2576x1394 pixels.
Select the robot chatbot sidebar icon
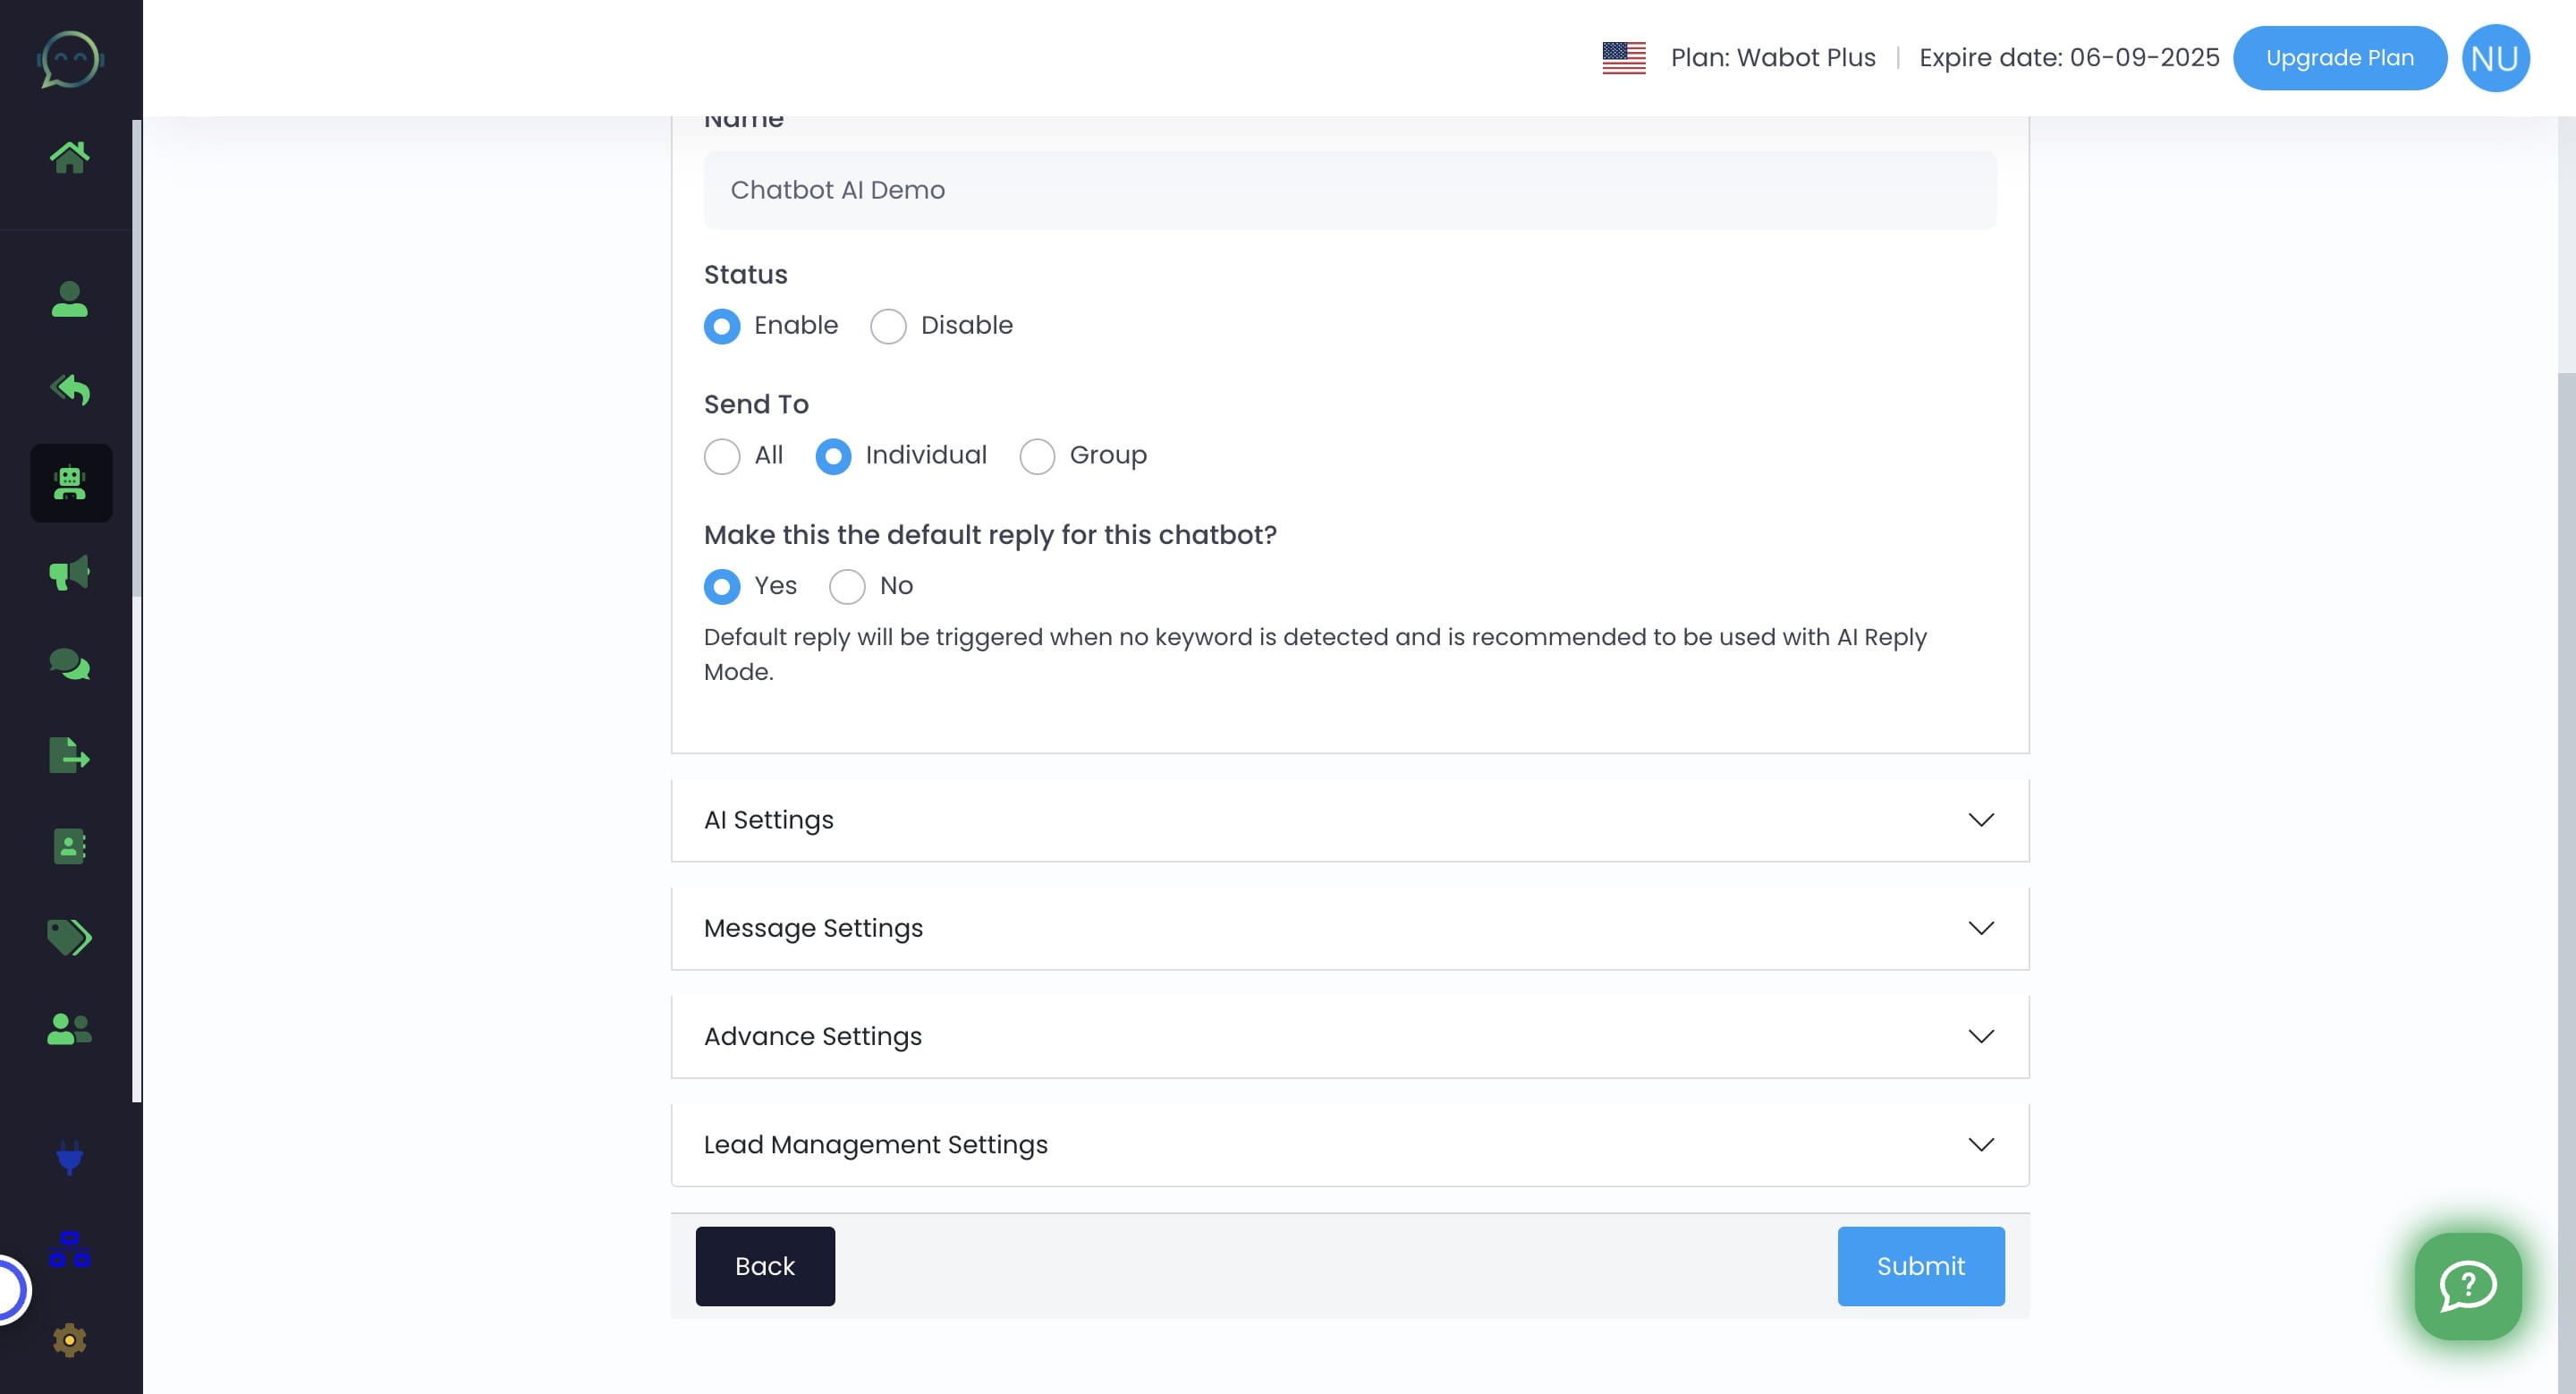pyautogui.click(x=70, y=483)
